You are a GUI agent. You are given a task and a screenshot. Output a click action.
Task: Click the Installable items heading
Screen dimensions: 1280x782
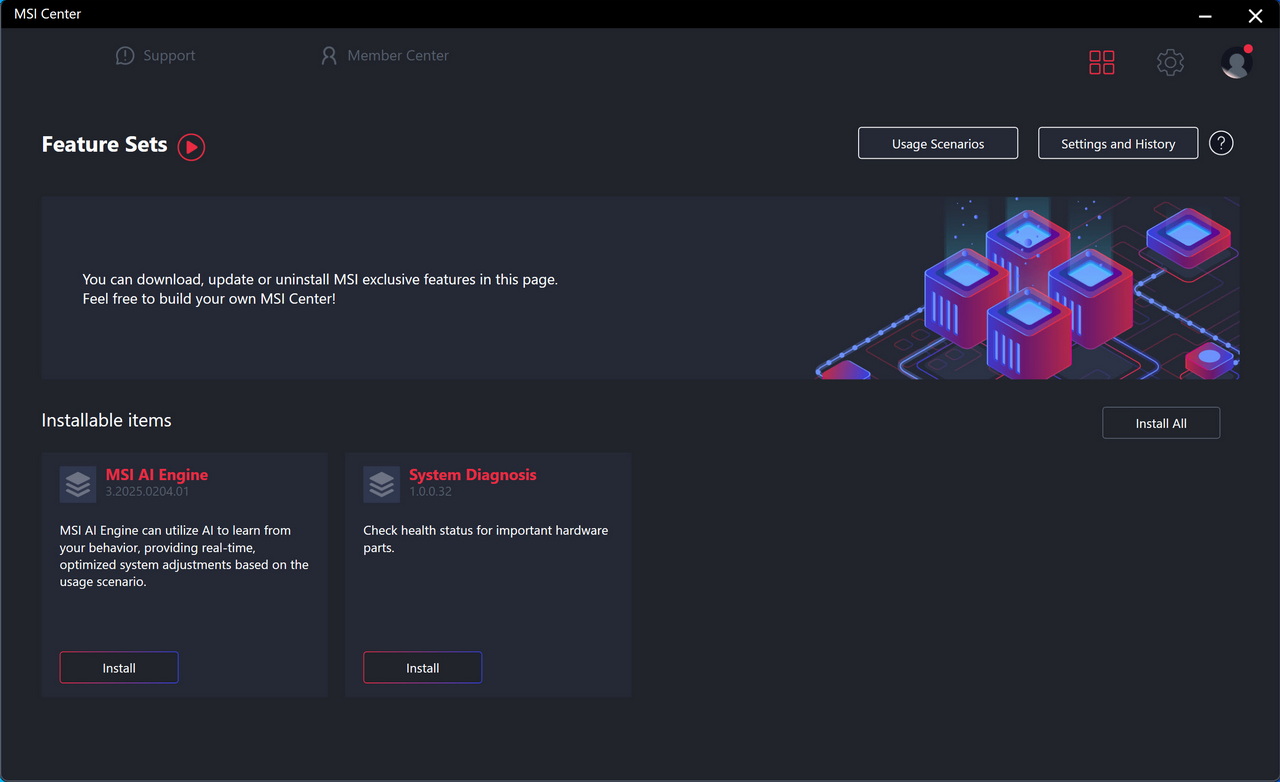[x=106, y=420]
